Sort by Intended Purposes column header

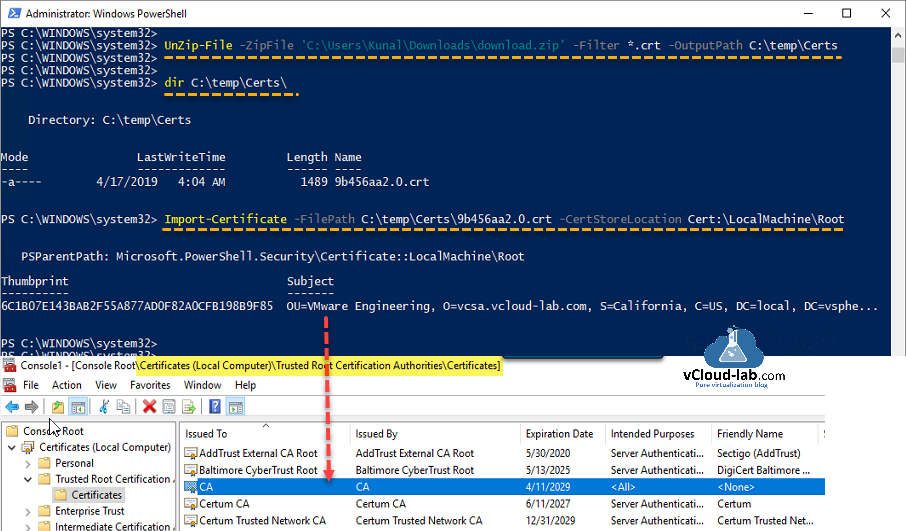coord(659,434)
